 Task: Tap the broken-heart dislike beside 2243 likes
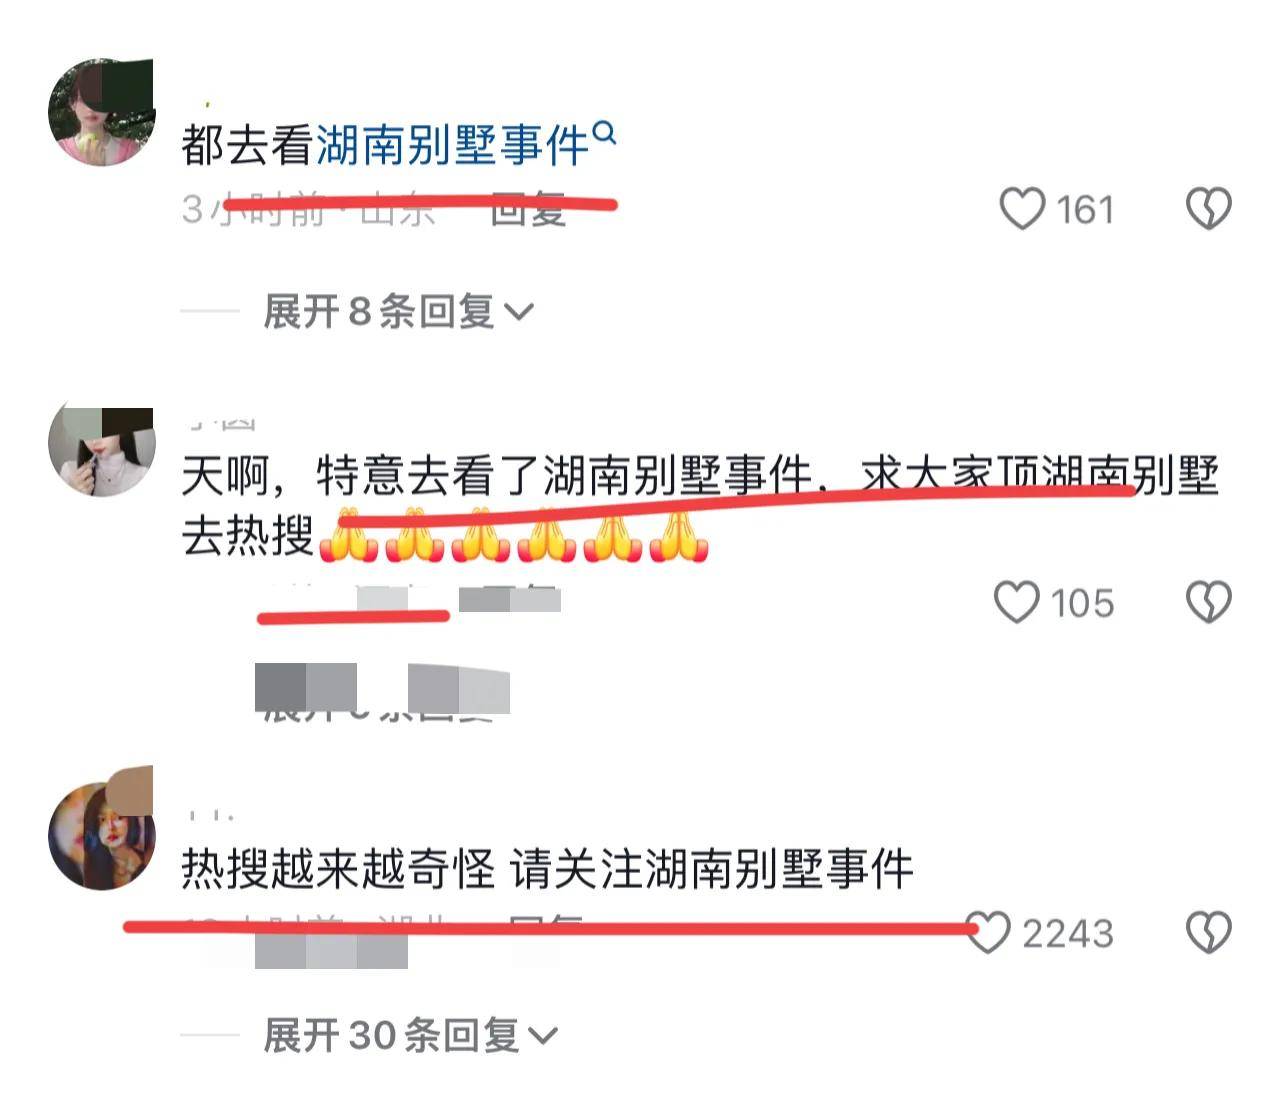1208,932
